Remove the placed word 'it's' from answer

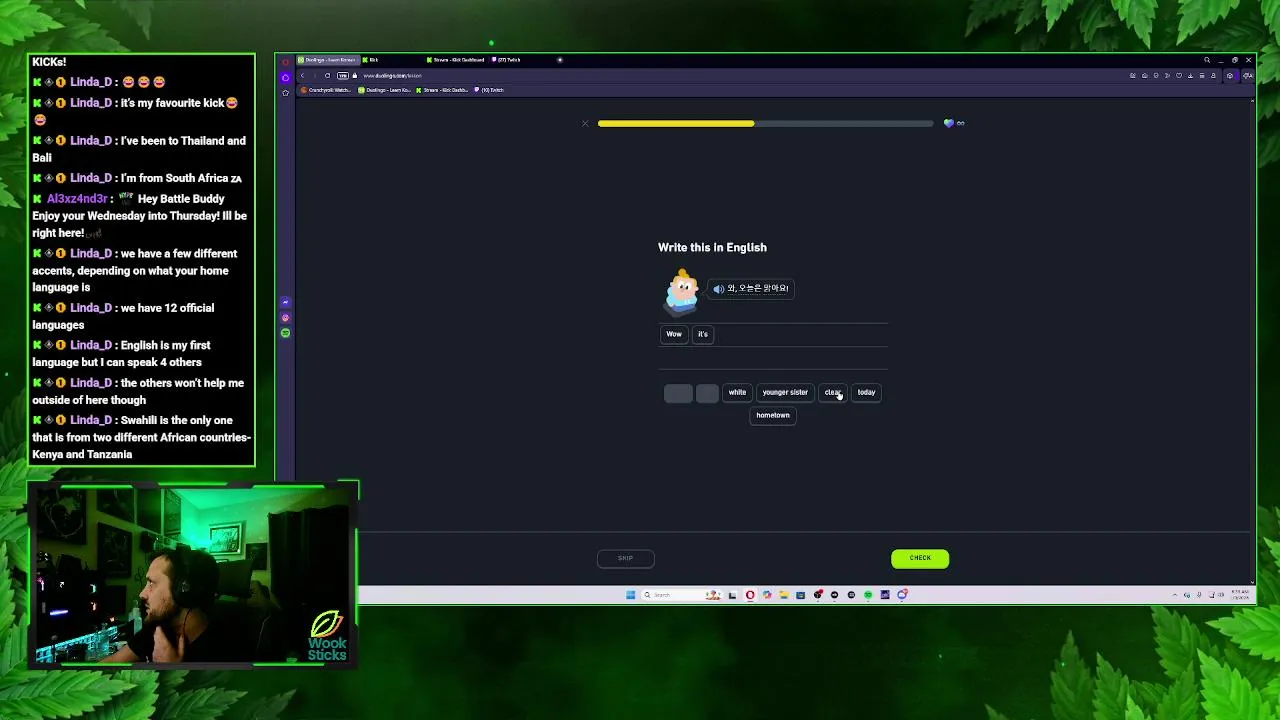point(703,334)
